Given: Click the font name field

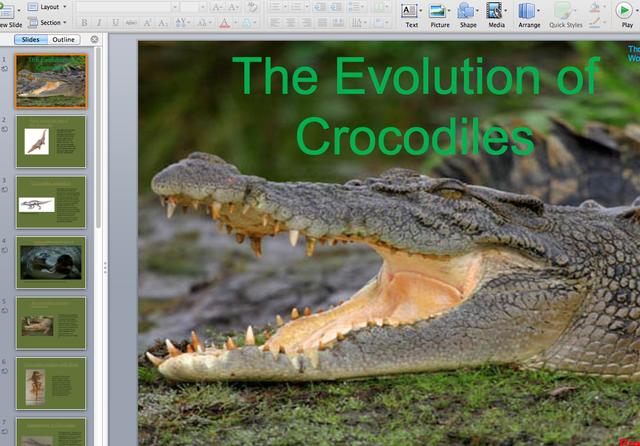Looking at the screenshot, I should [124, 7].
